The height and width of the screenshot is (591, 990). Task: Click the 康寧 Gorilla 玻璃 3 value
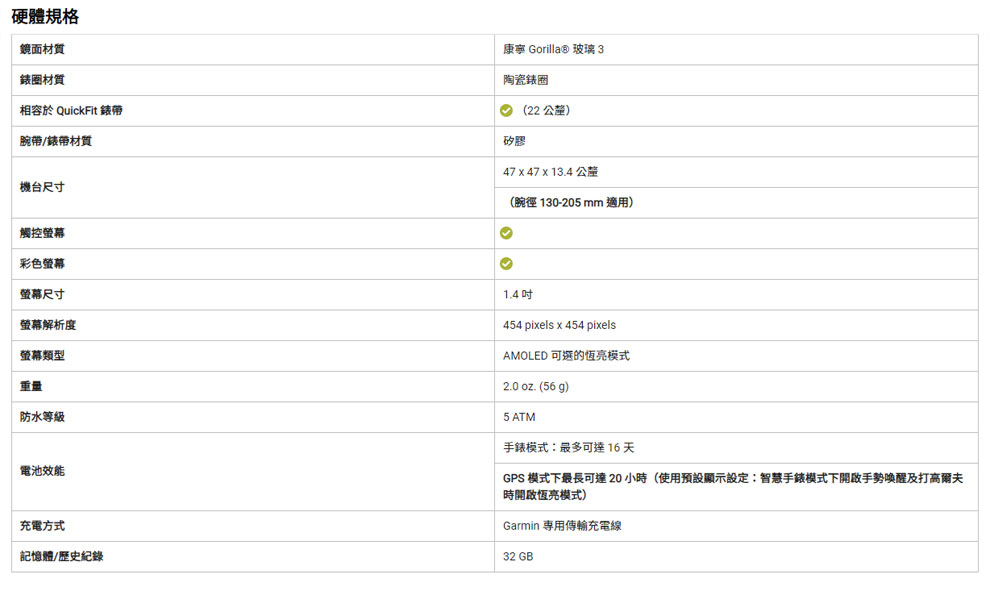click(553, 49)
